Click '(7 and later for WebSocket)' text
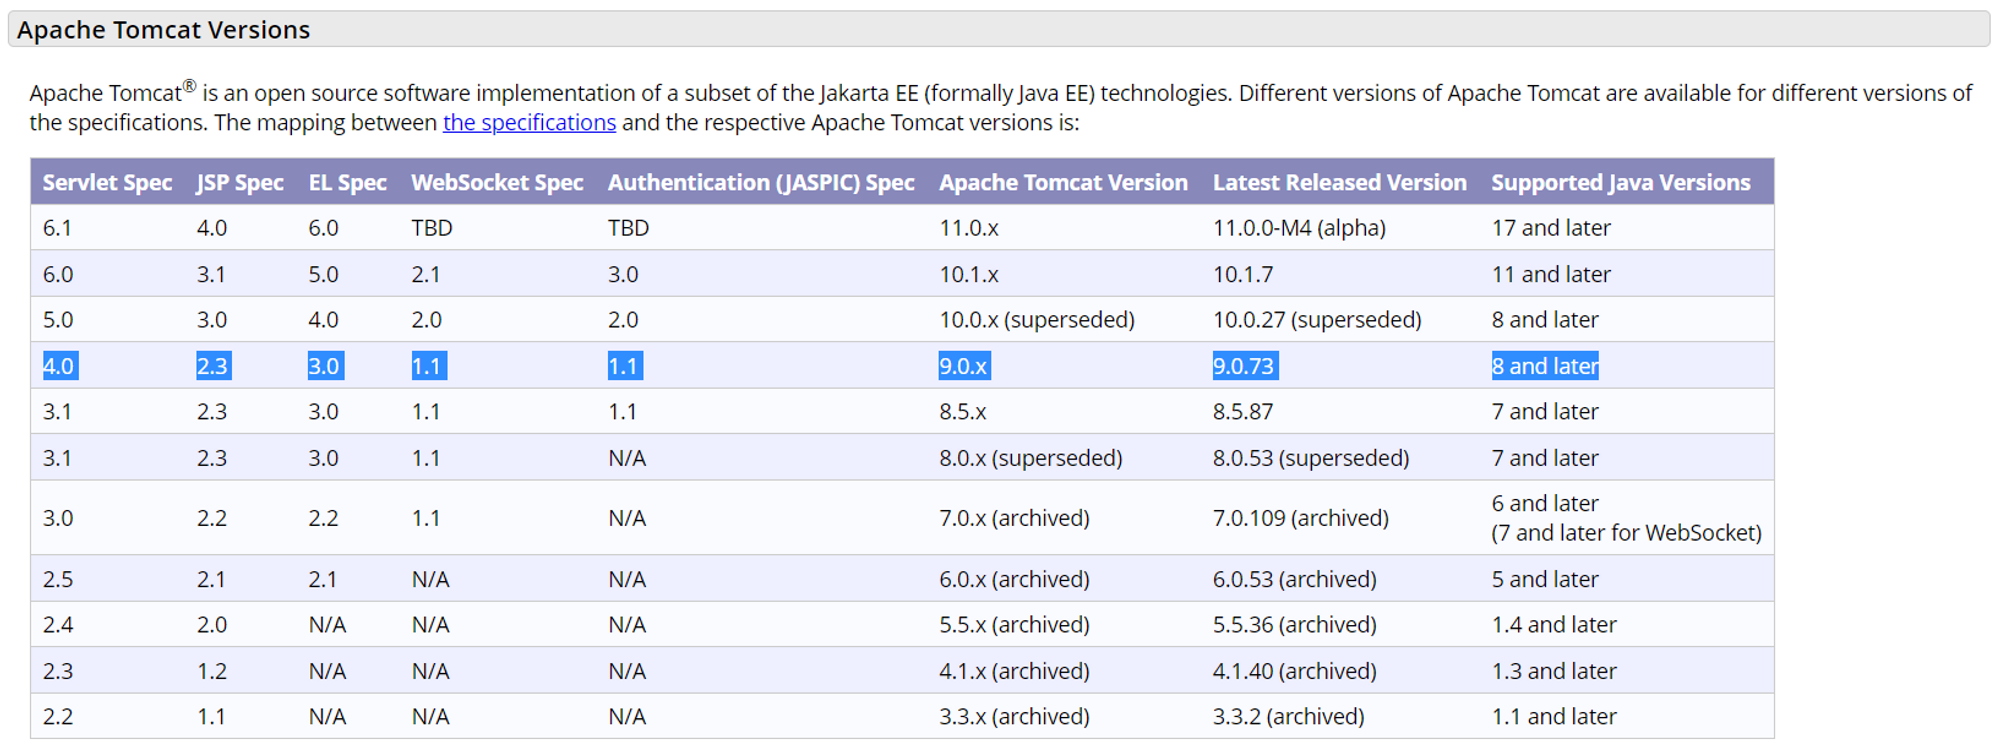The width and height of the screenshot is (2000, 752). coord(1626,533)
